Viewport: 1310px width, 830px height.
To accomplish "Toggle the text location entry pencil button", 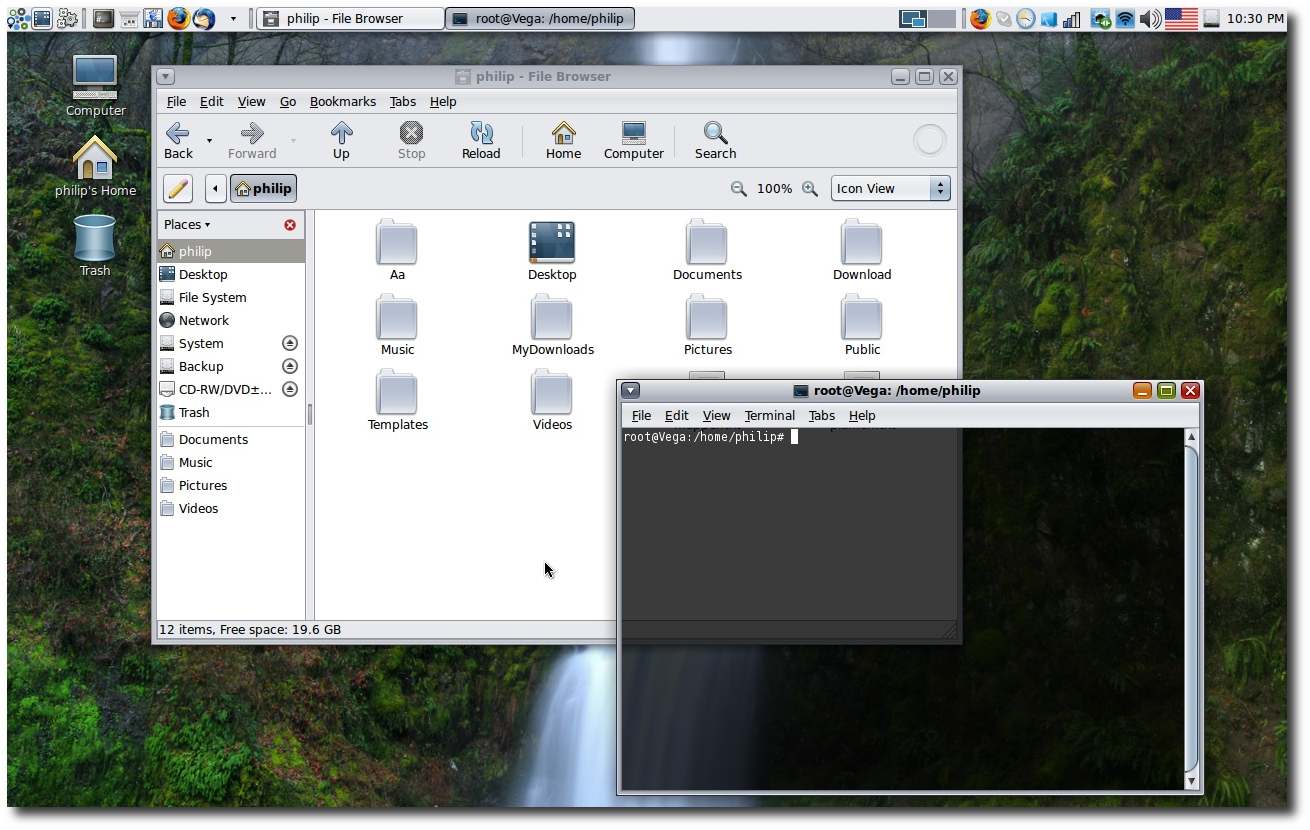I will [177, 188].
